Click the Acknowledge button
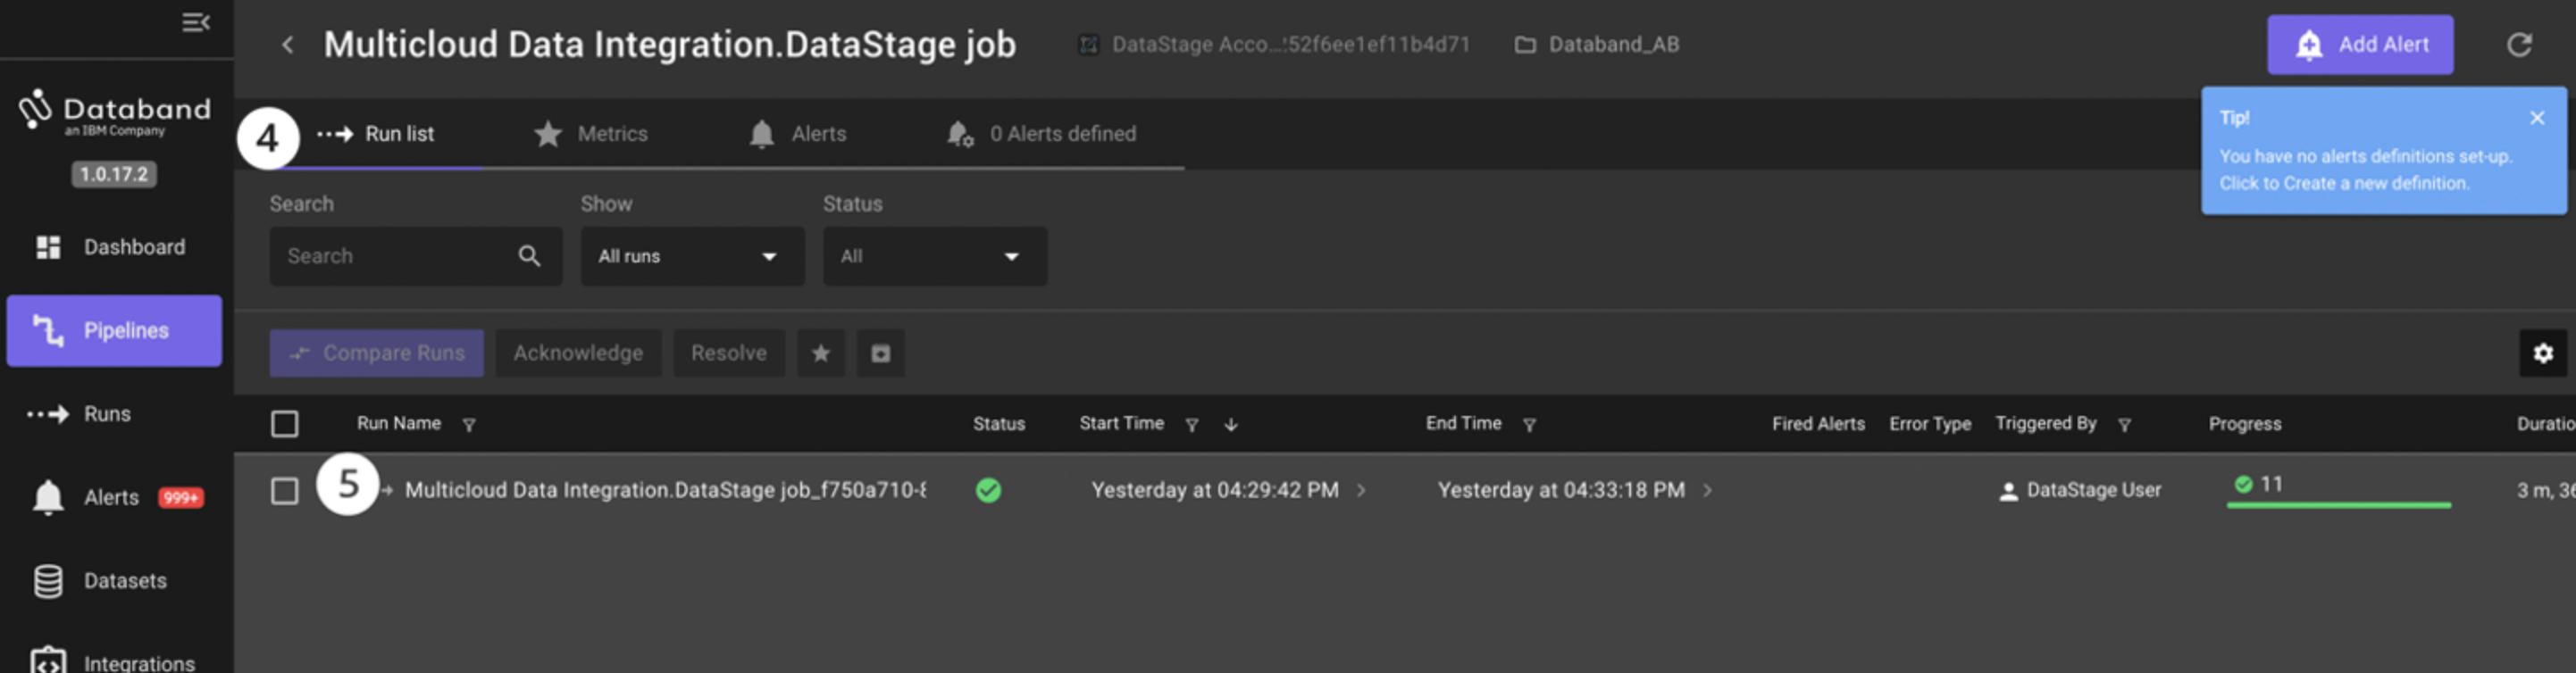This screenshot has width=2576, height=673. tap(578, 353)
